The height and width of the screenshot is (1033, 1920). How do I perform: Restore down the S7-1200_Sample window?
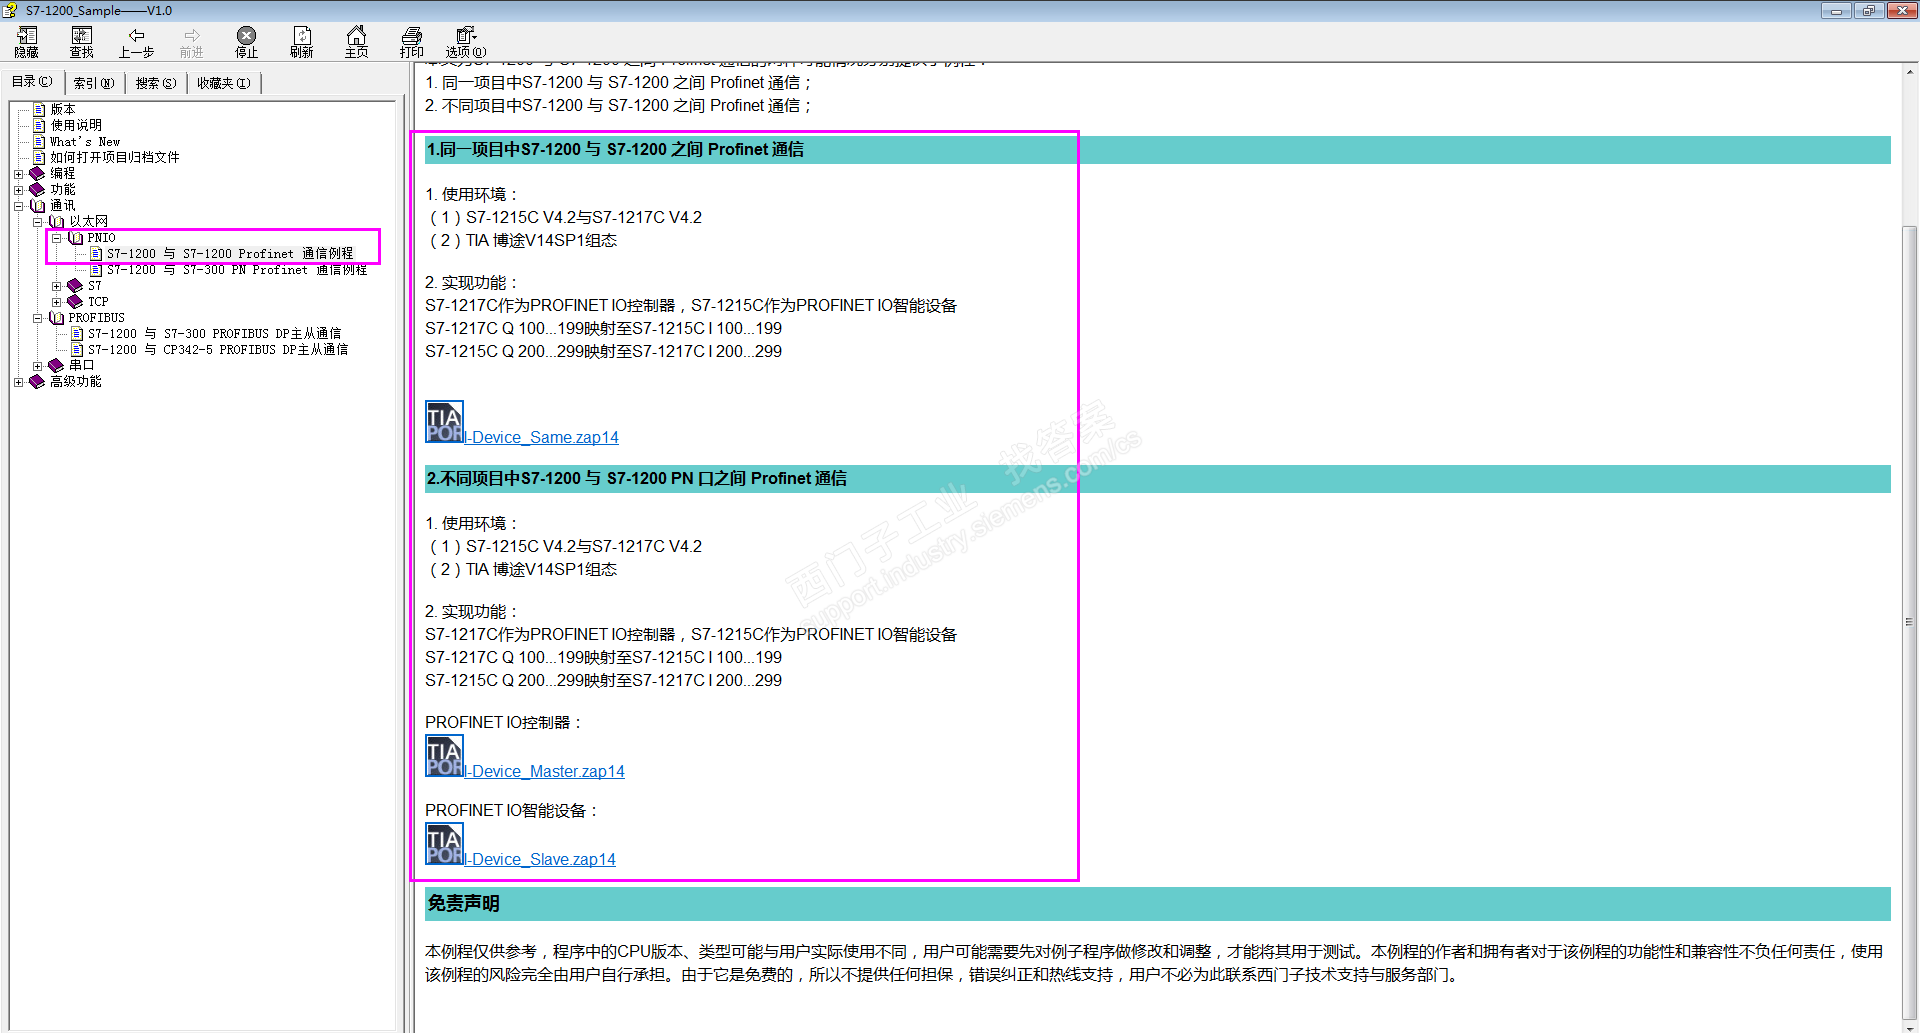(x=1868, y=10)
